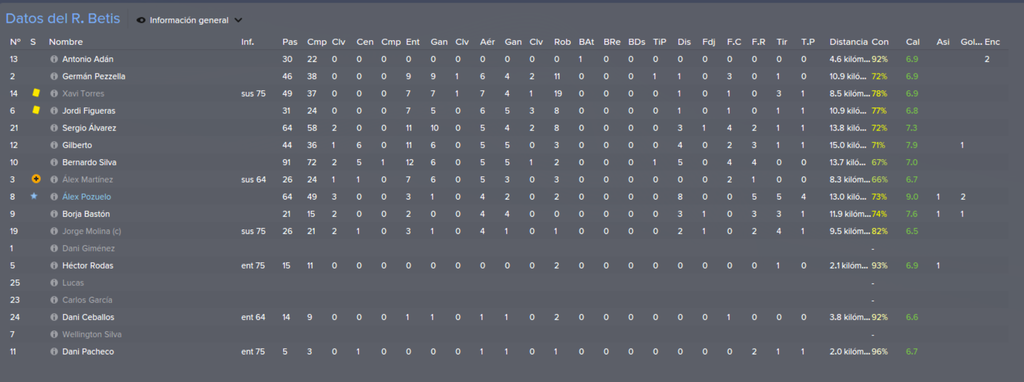Click Jordi Figueras yellow card icon
The height and width of the screenshot is (382, 1024).
[x=37, y=110]
